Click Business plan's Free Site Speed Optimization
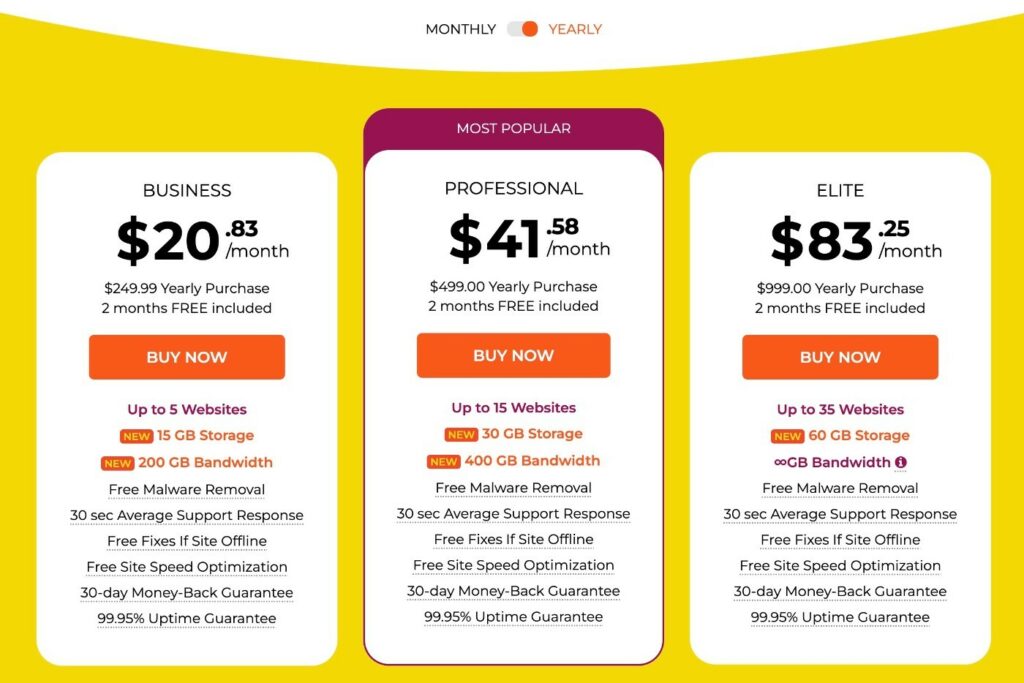The width and height of the screenshot is (1024, 683). click(187, 567)
